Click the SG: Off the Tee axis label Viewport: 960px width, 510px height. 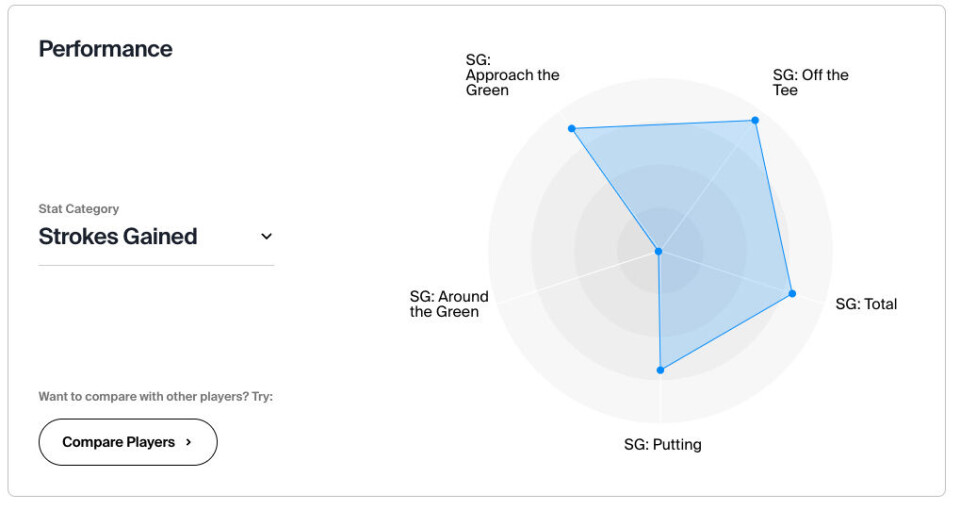810,82
